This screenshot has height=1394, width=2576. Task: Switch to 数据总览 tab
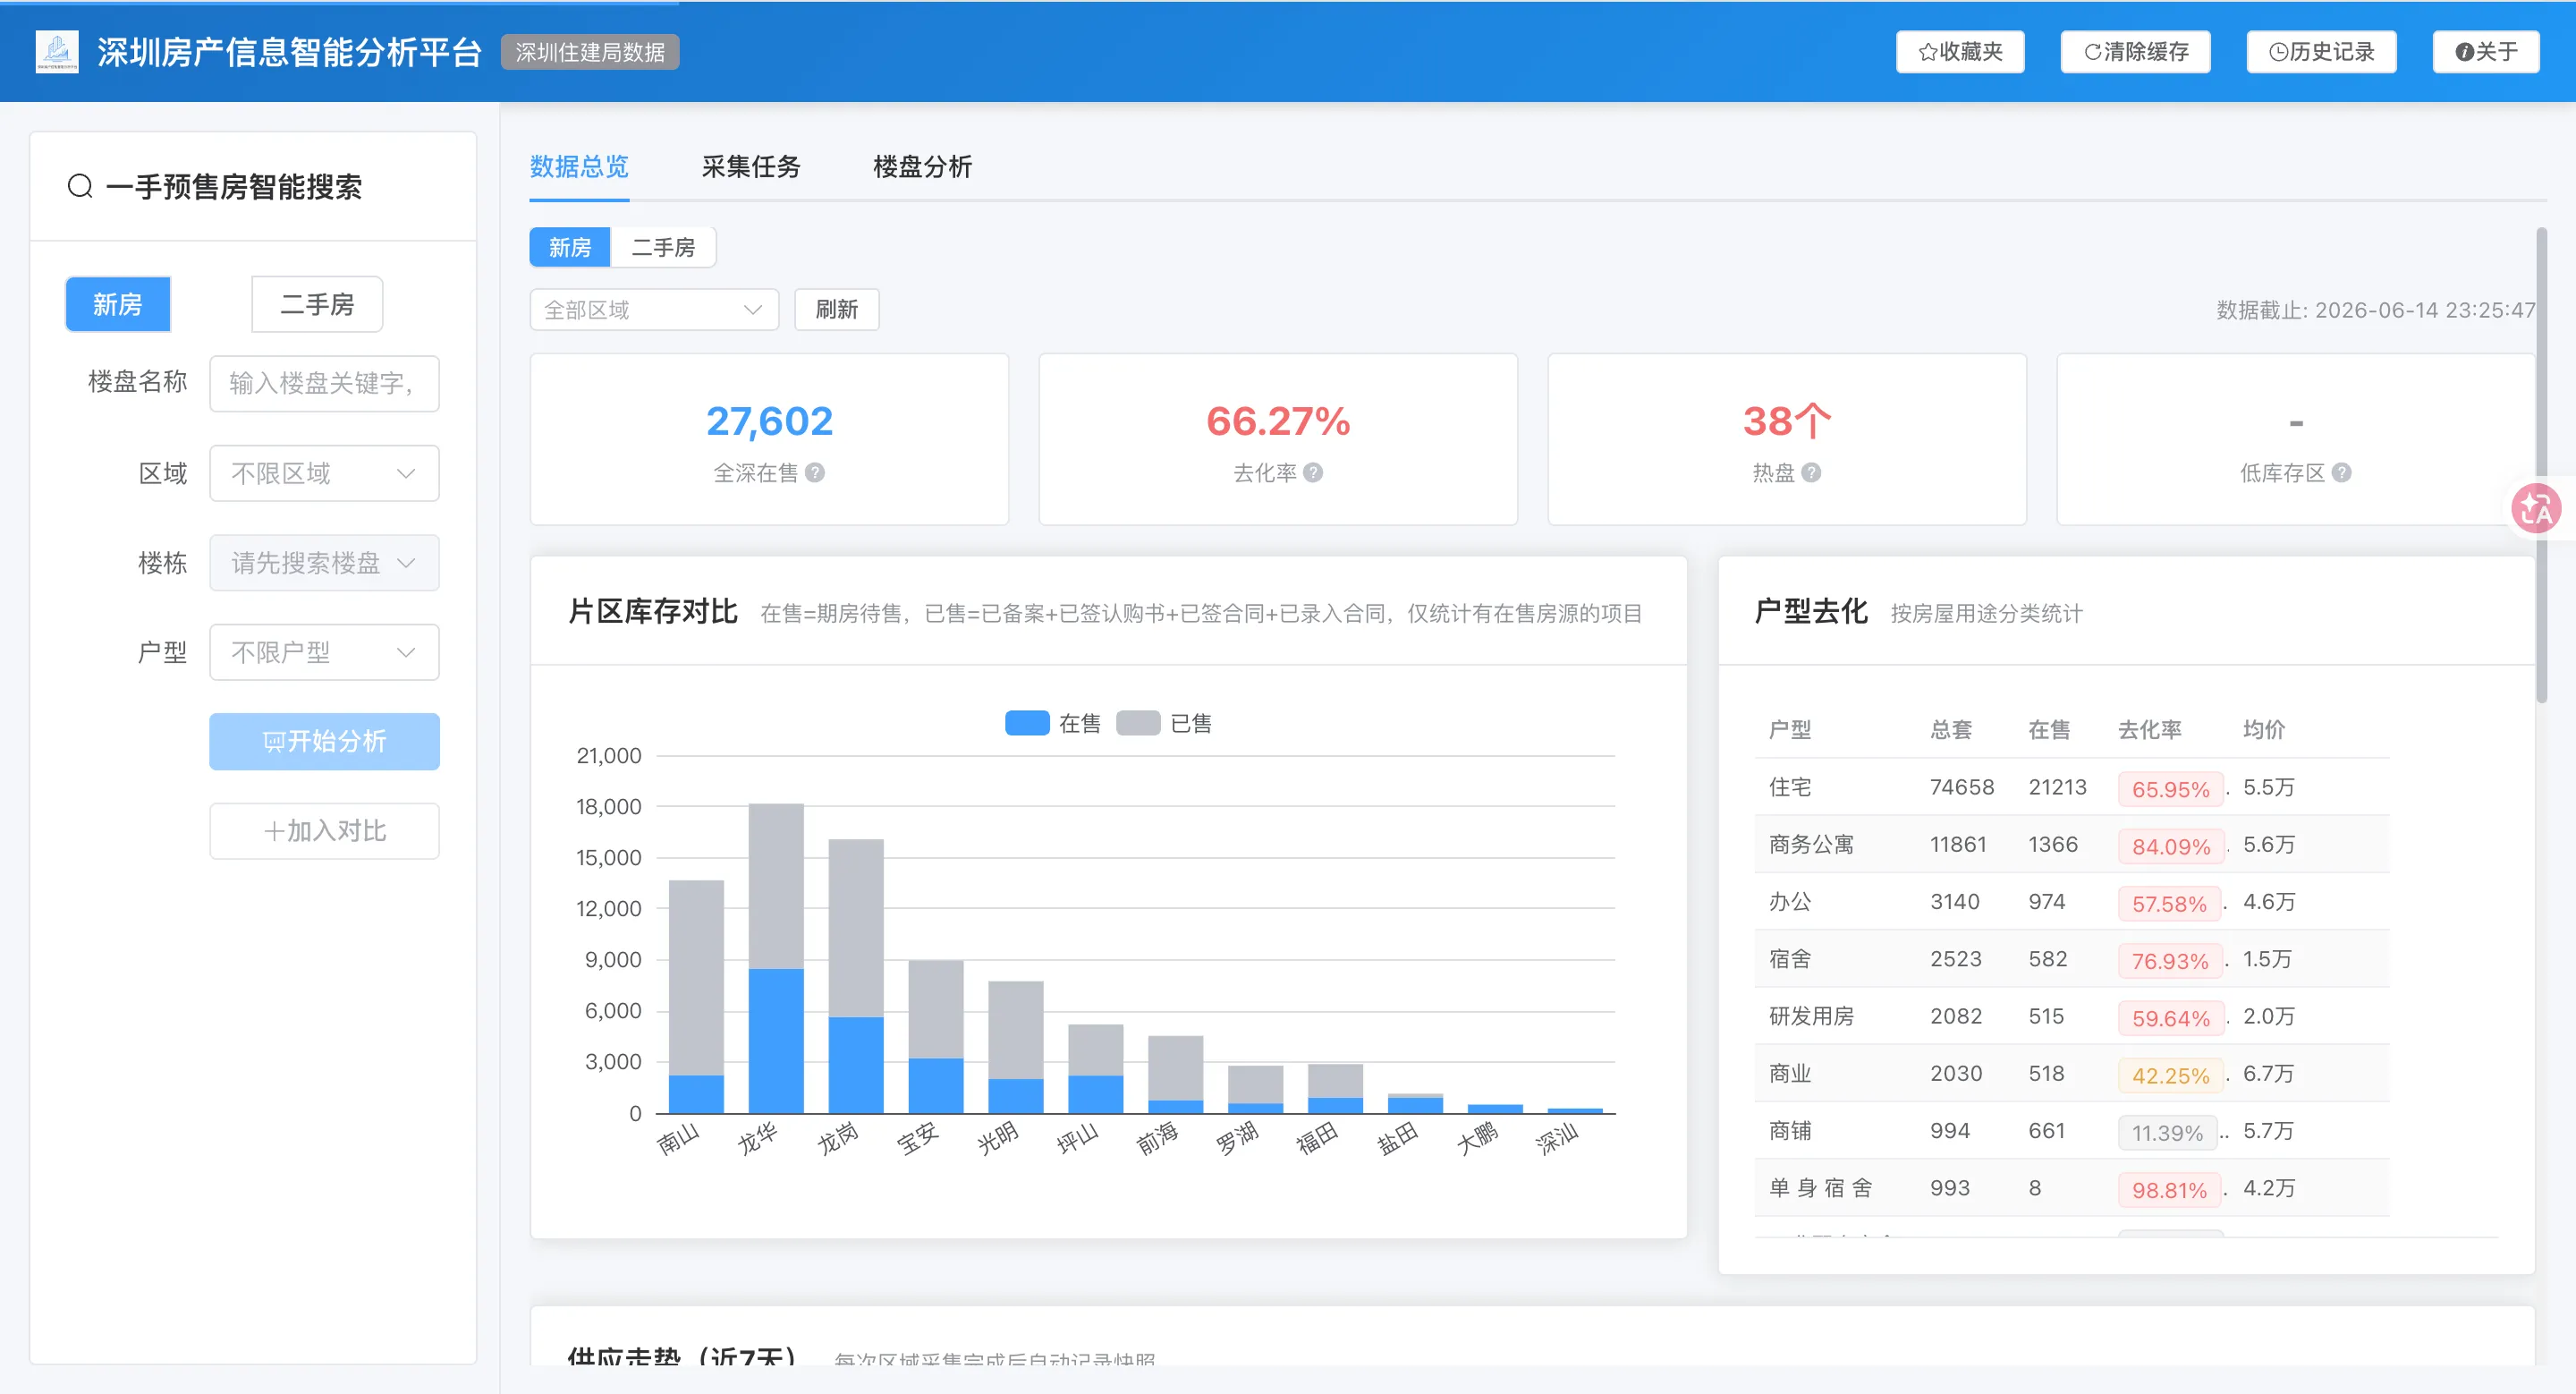(579, 166)
